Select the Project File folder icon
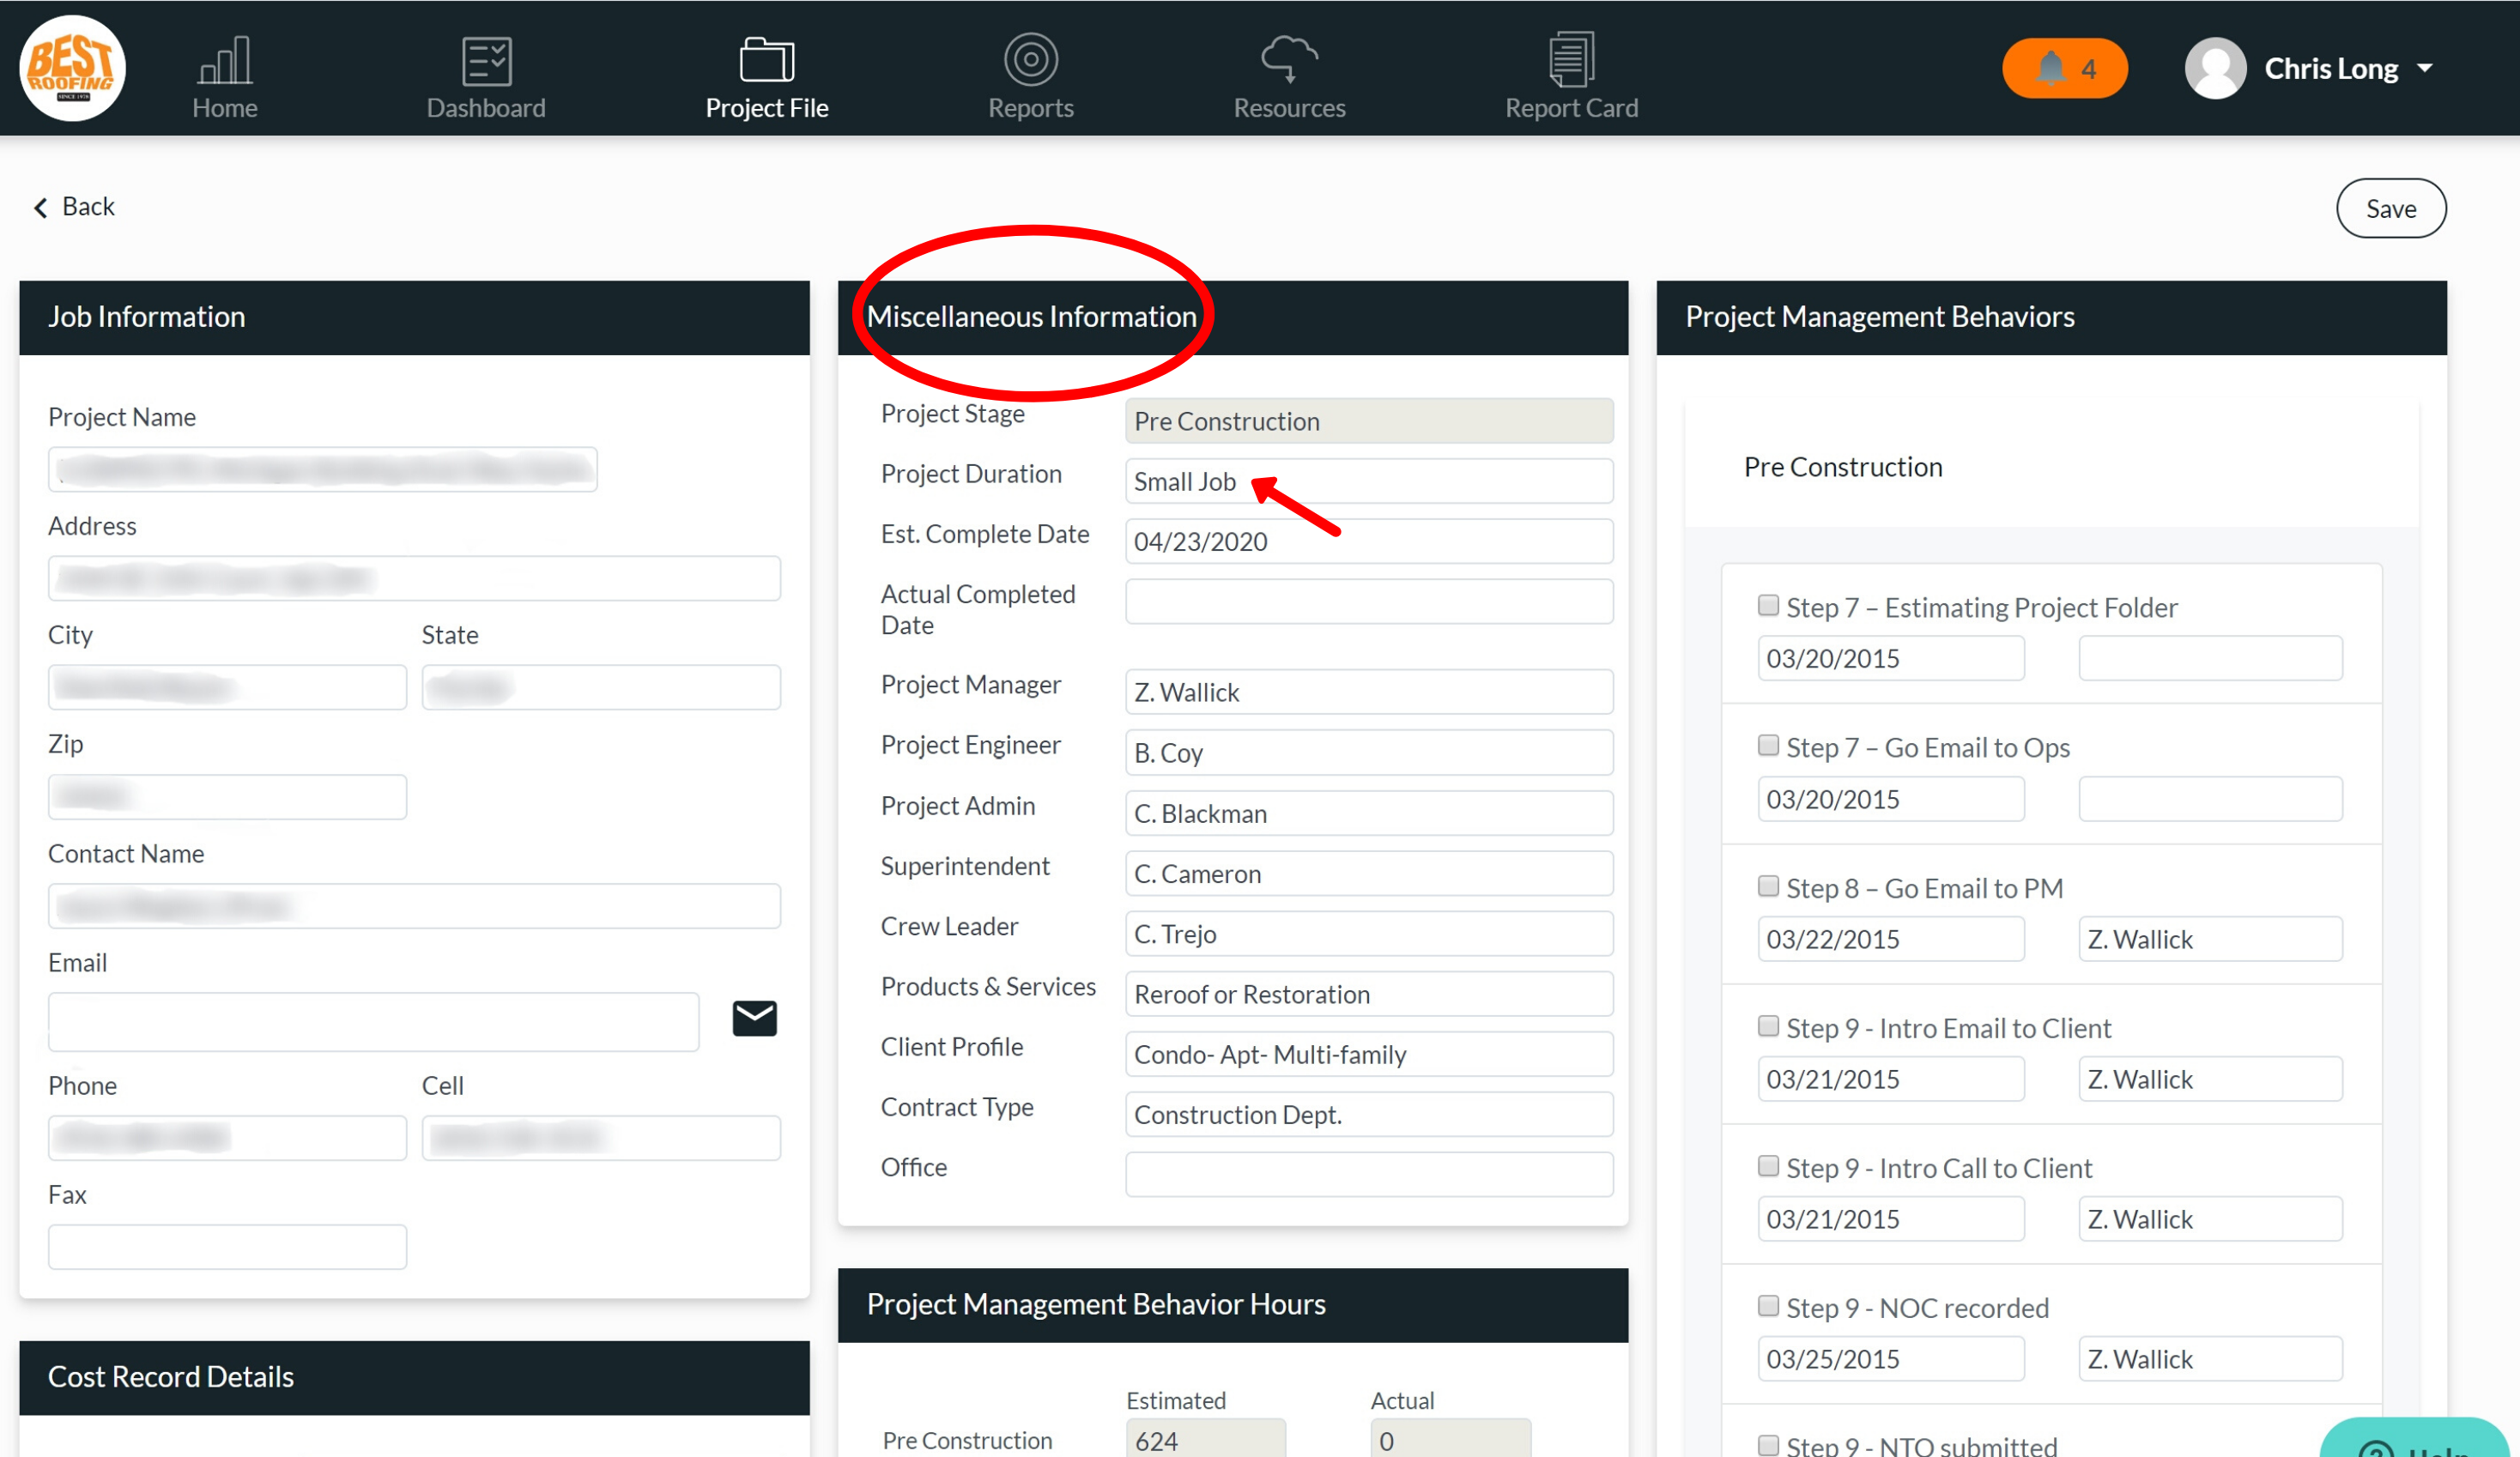Image resolution: width=2520 pixels, height=1457 pixels. [x=767, y=59]
